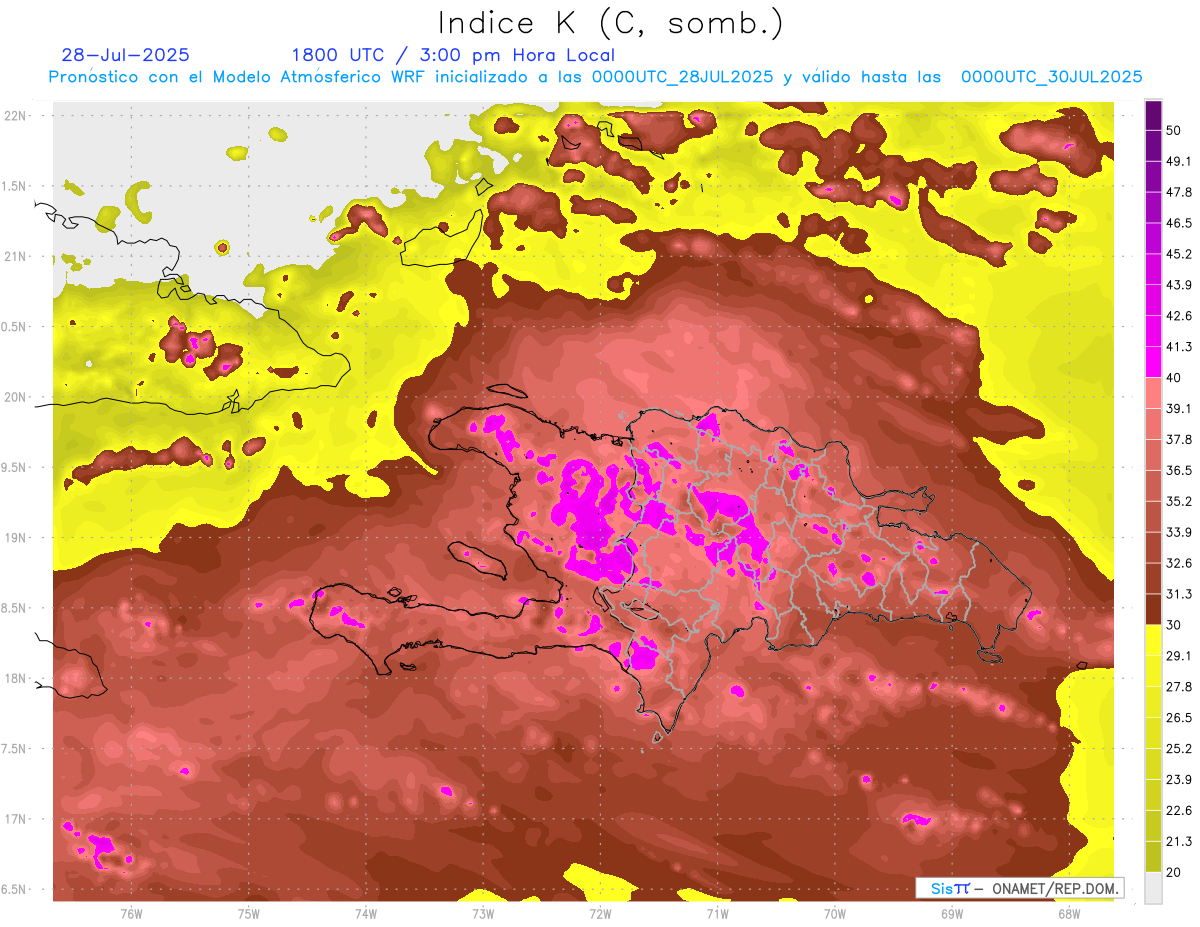Click the '42.6' color scale value
1200x927 pixels.
click(1179, 316)
